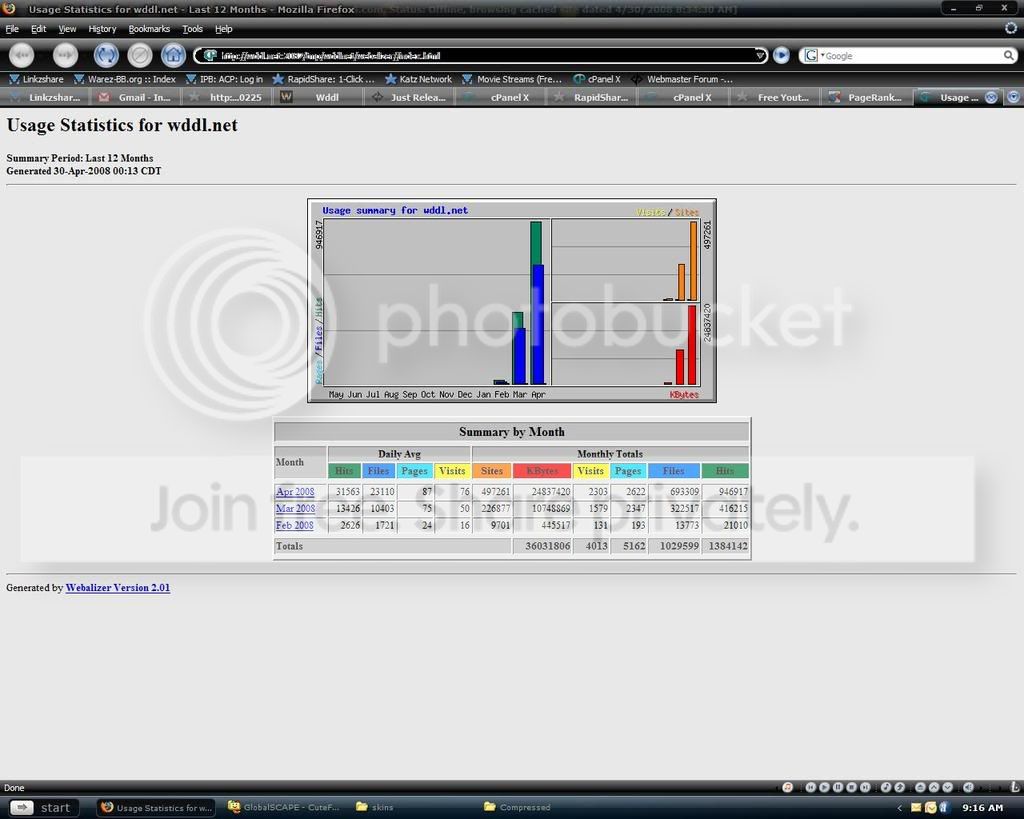
Task: Open the search engine selector dropdown
Action: click(813, 56)
